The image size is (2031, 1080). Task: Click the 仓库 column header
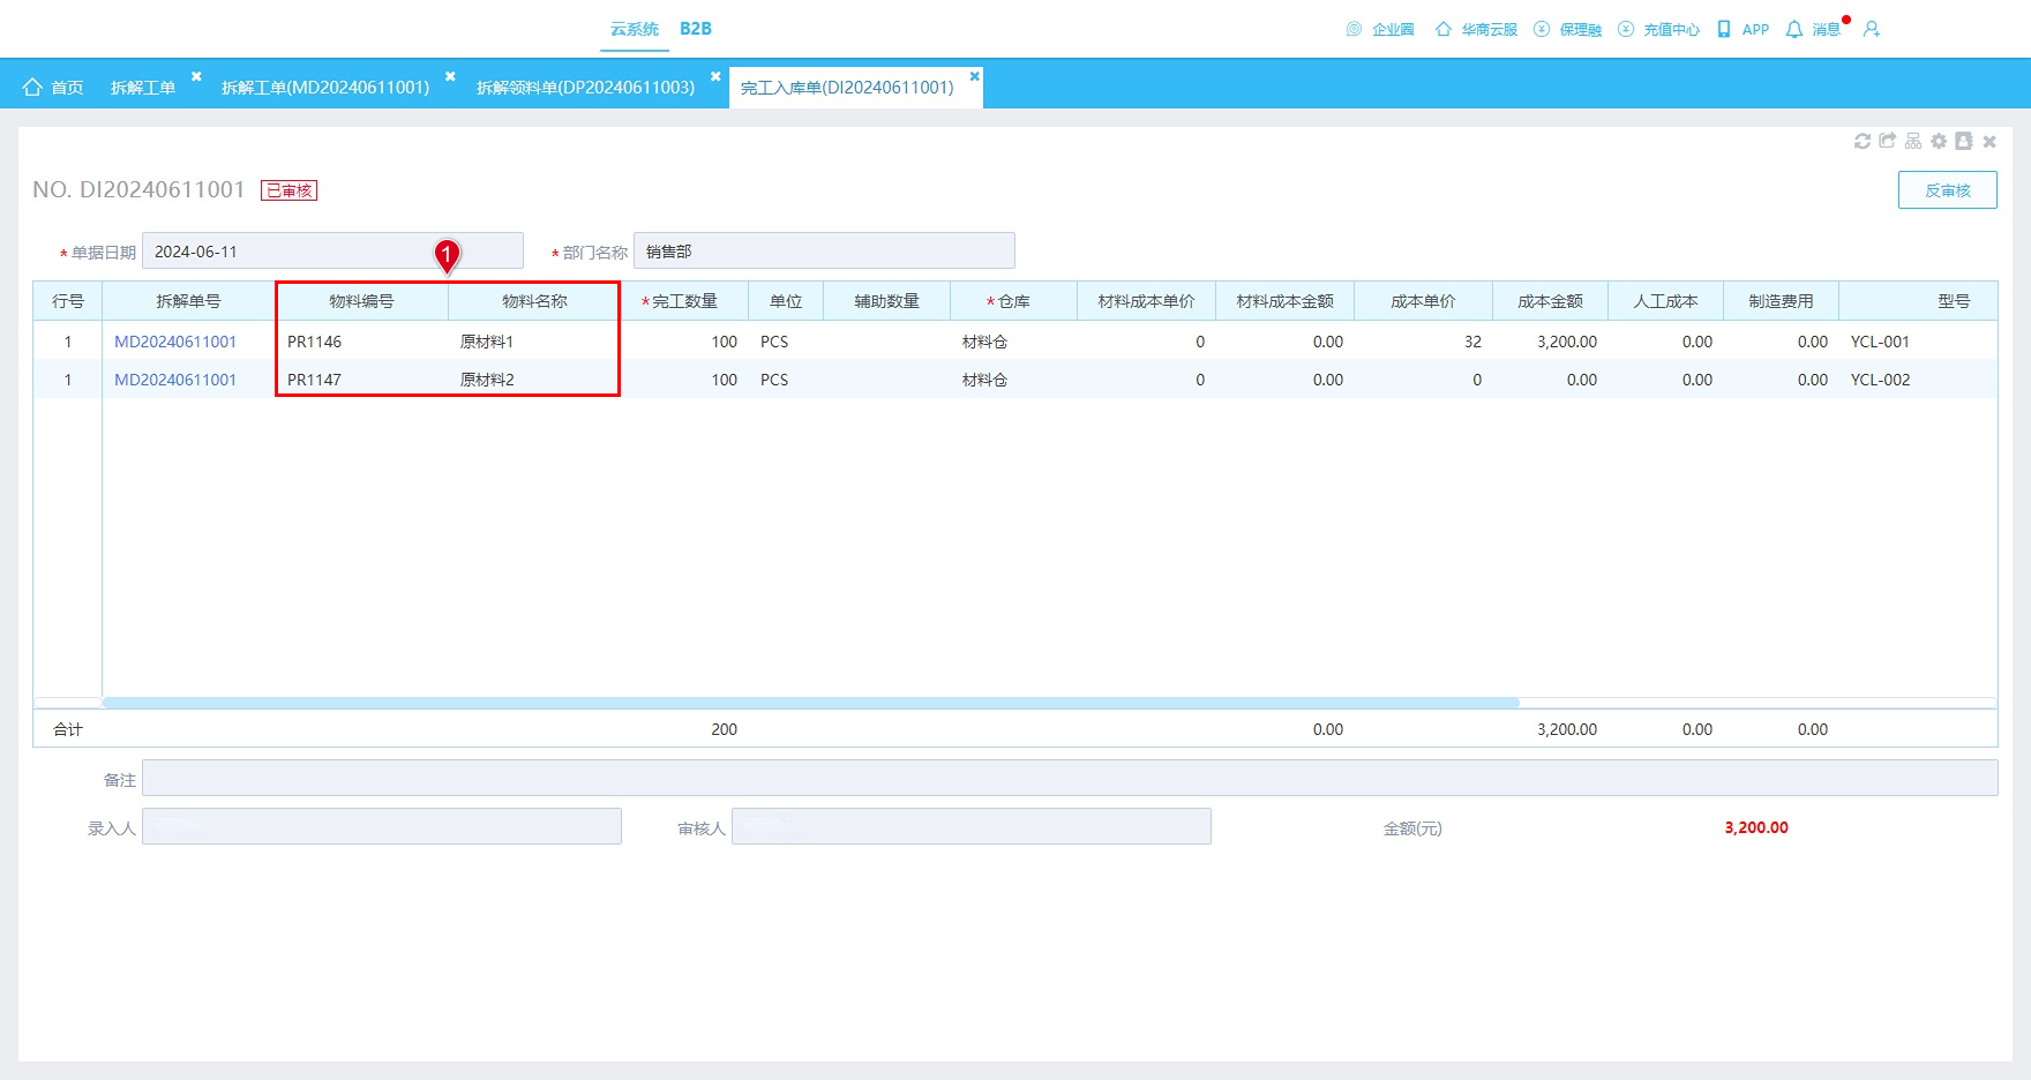tap(1013, 301)
